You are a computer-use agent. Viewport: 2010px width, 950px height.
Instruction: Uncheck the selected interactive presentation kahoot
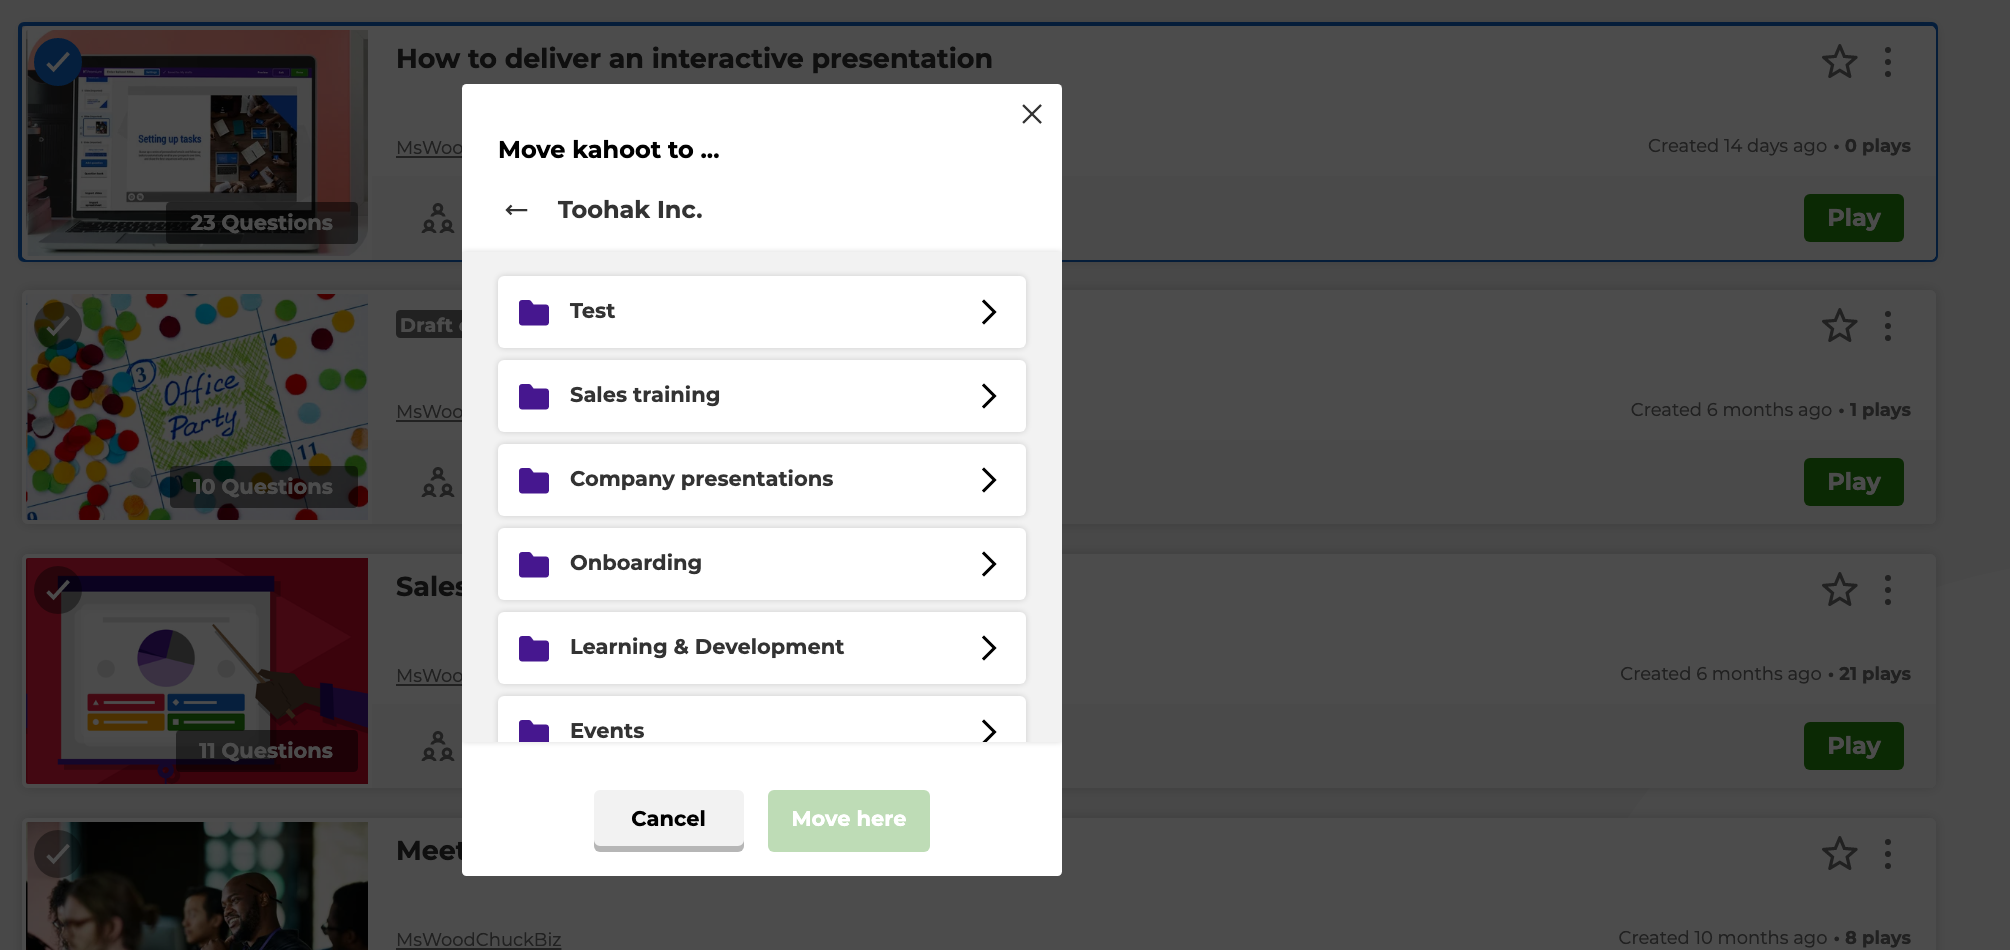point(58,62)
